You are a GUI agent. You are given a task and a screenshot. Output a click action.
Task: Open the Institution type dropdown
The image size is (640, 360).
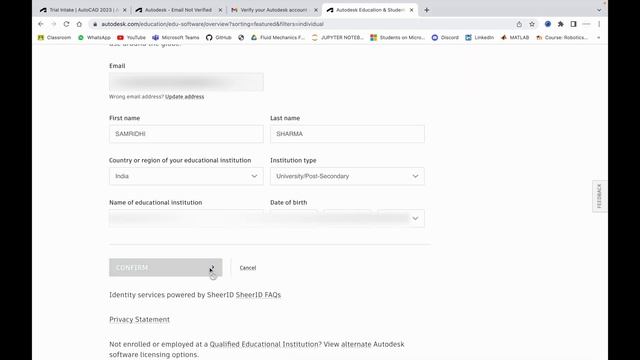click(x=347, y=176)
